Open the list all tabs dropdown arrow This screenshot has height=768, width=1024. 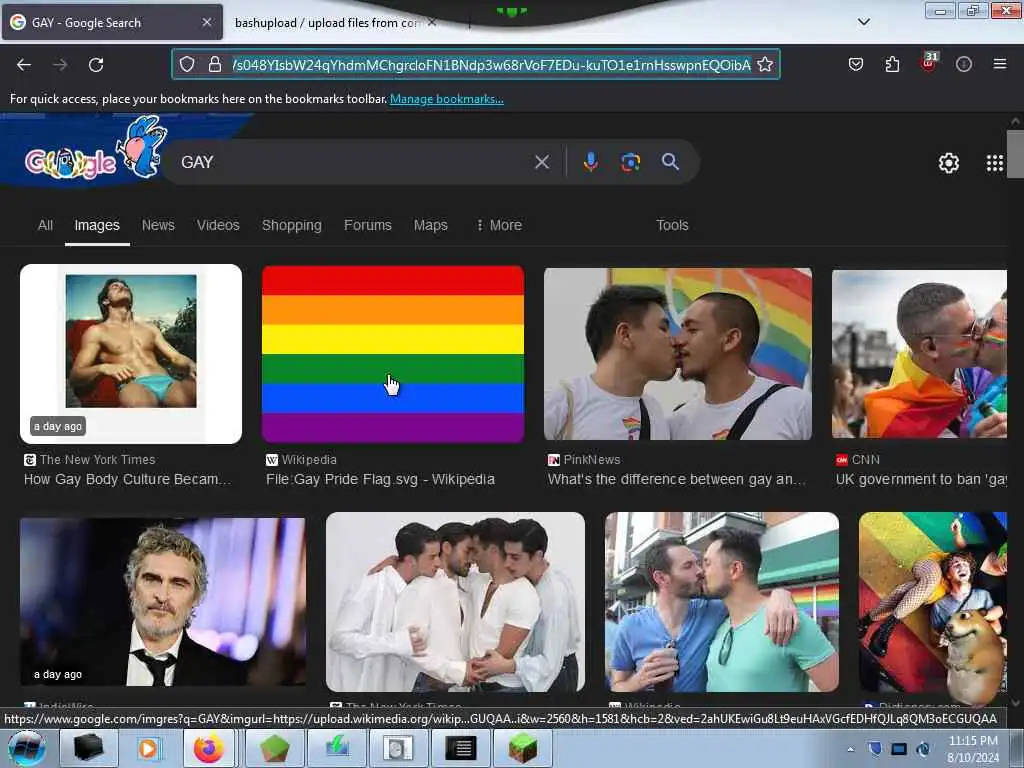(863, 22)
